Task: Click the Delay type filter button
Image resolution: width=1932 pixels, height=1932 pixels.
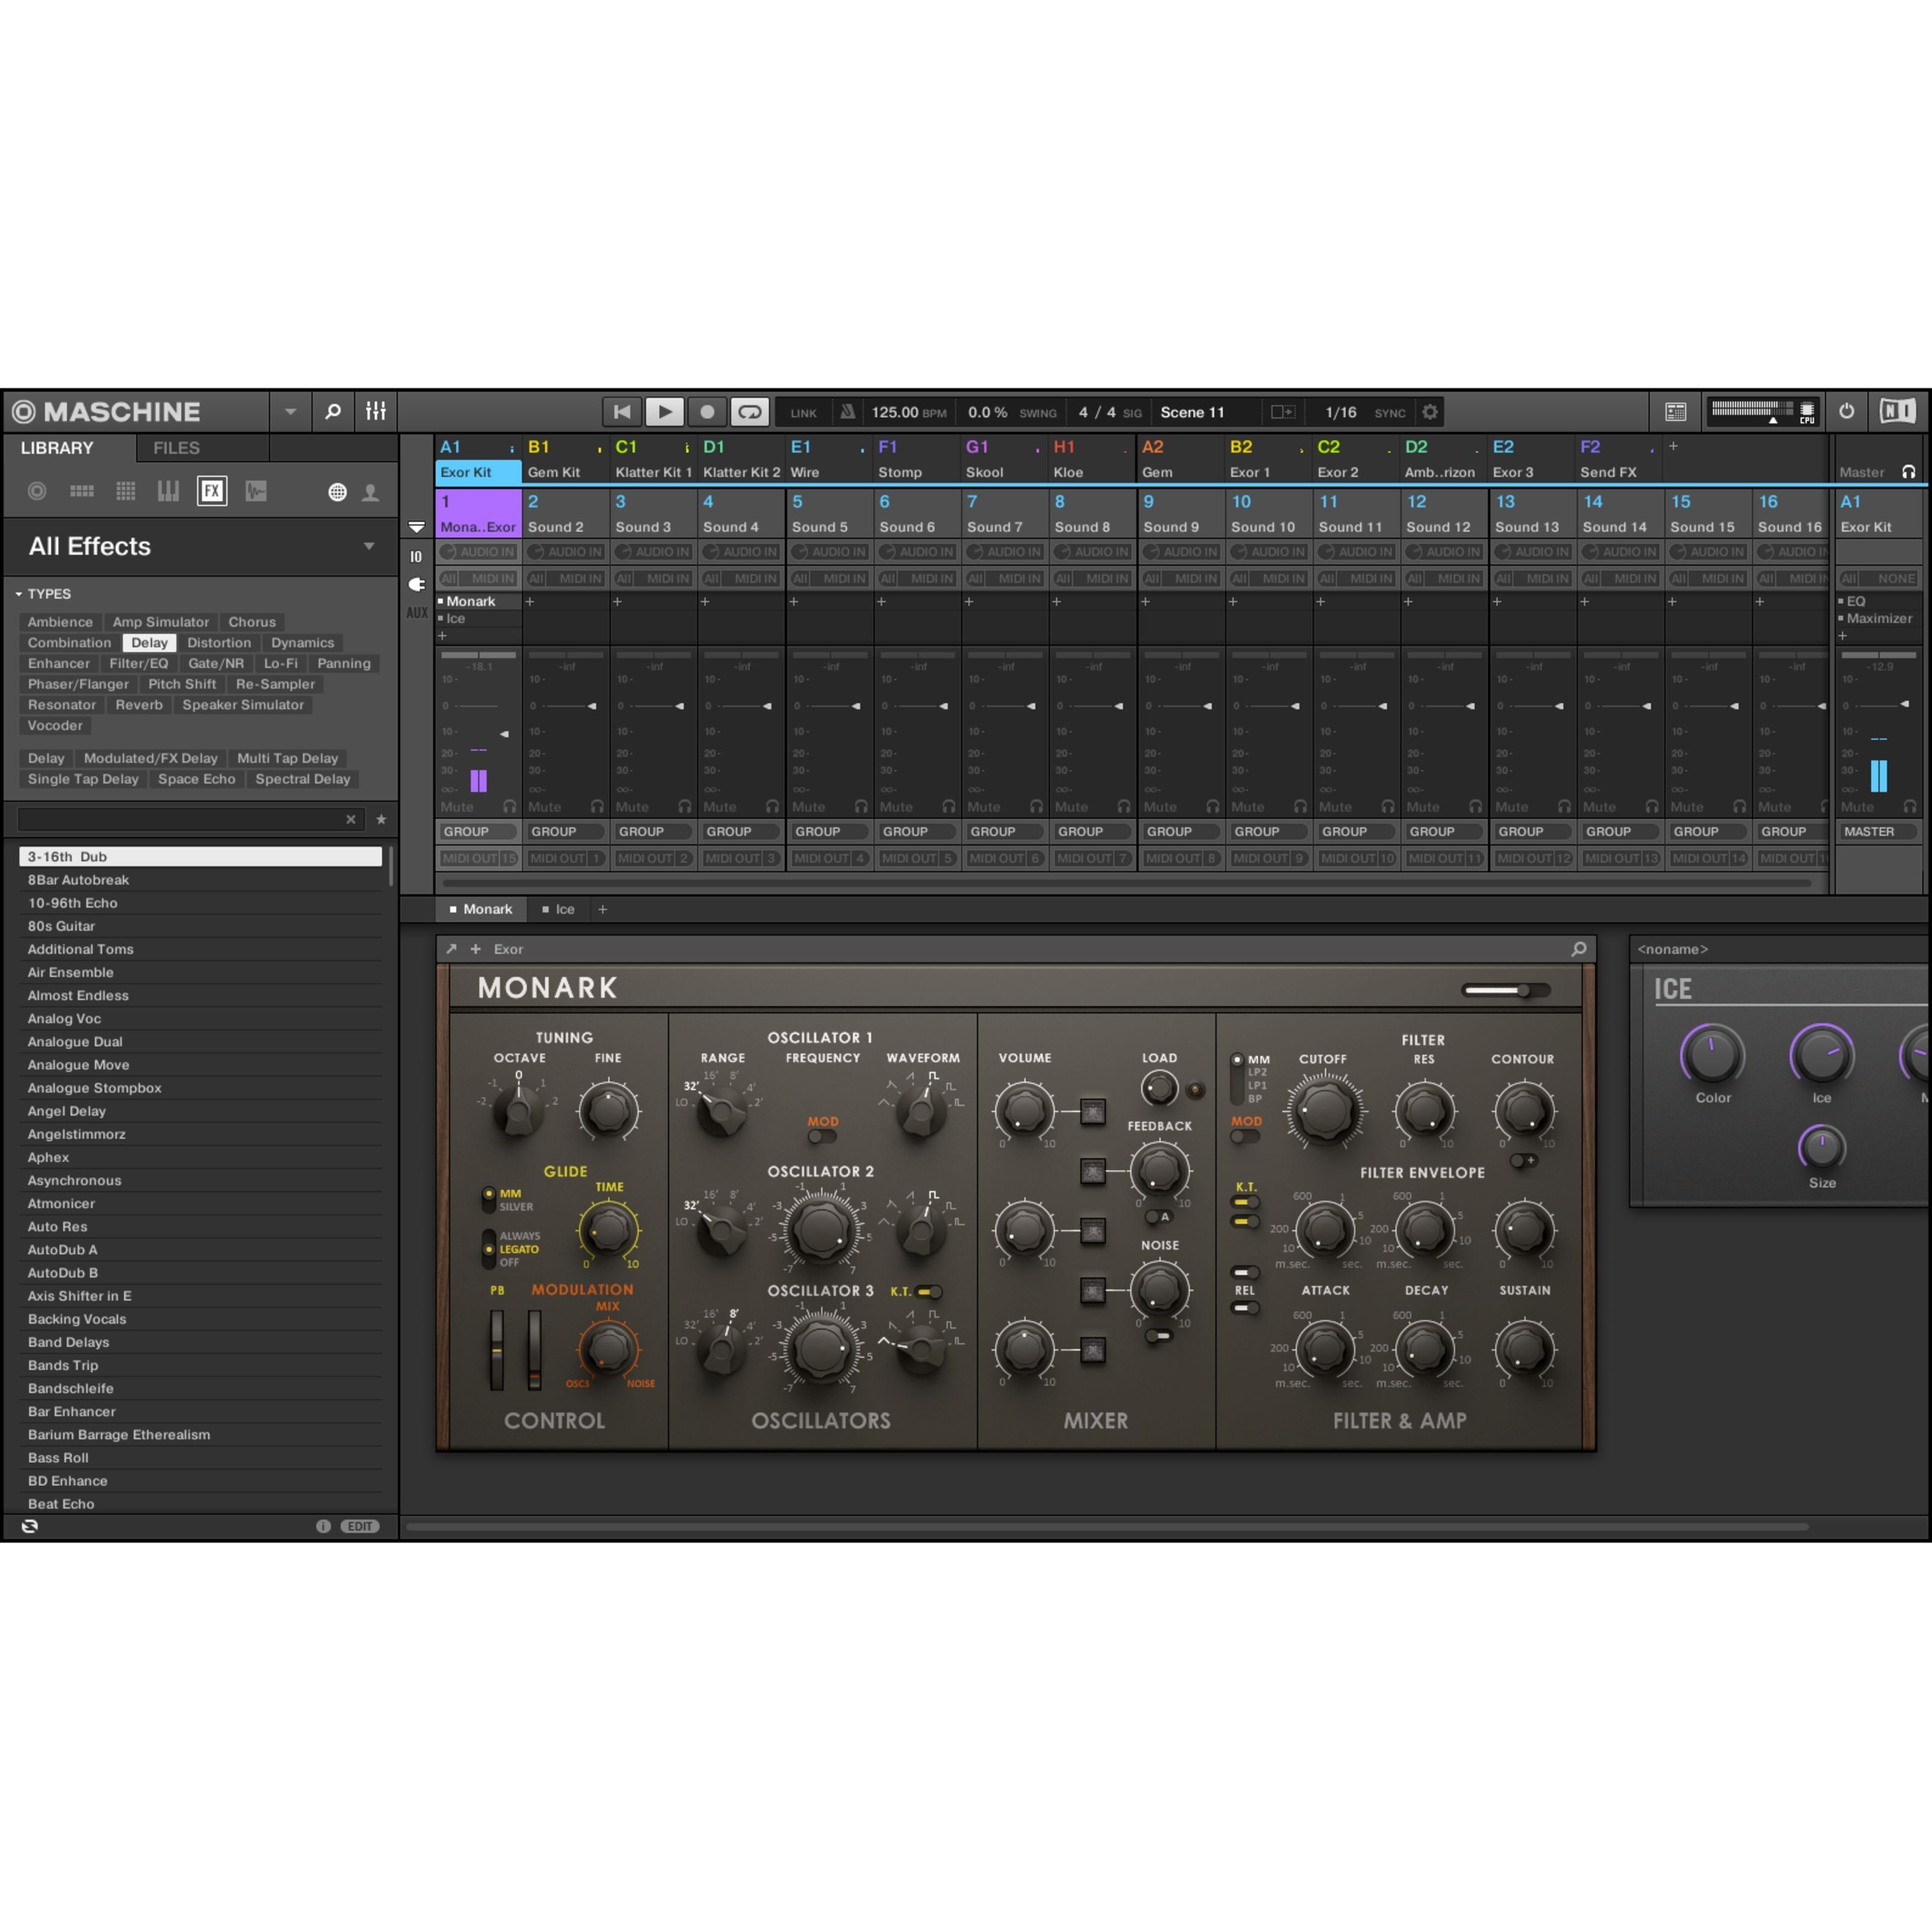Action: [x=149, y=642]
